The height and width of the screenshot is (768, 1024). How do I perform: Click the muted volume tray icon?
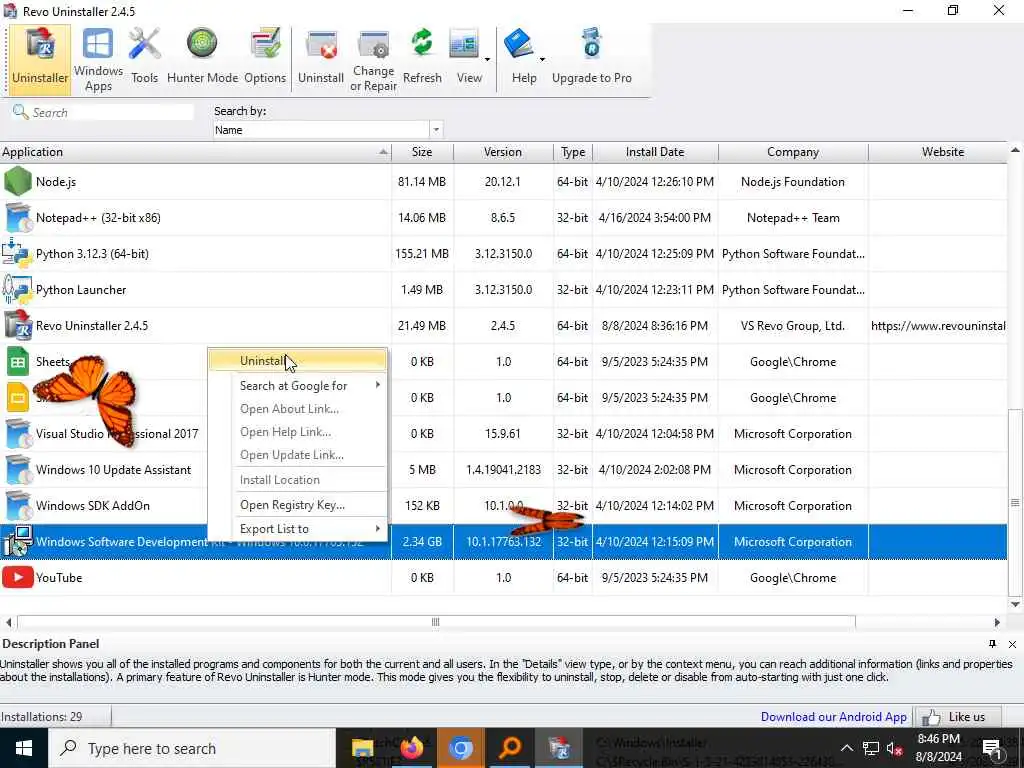pyautogui.click(x=894, y=748)
